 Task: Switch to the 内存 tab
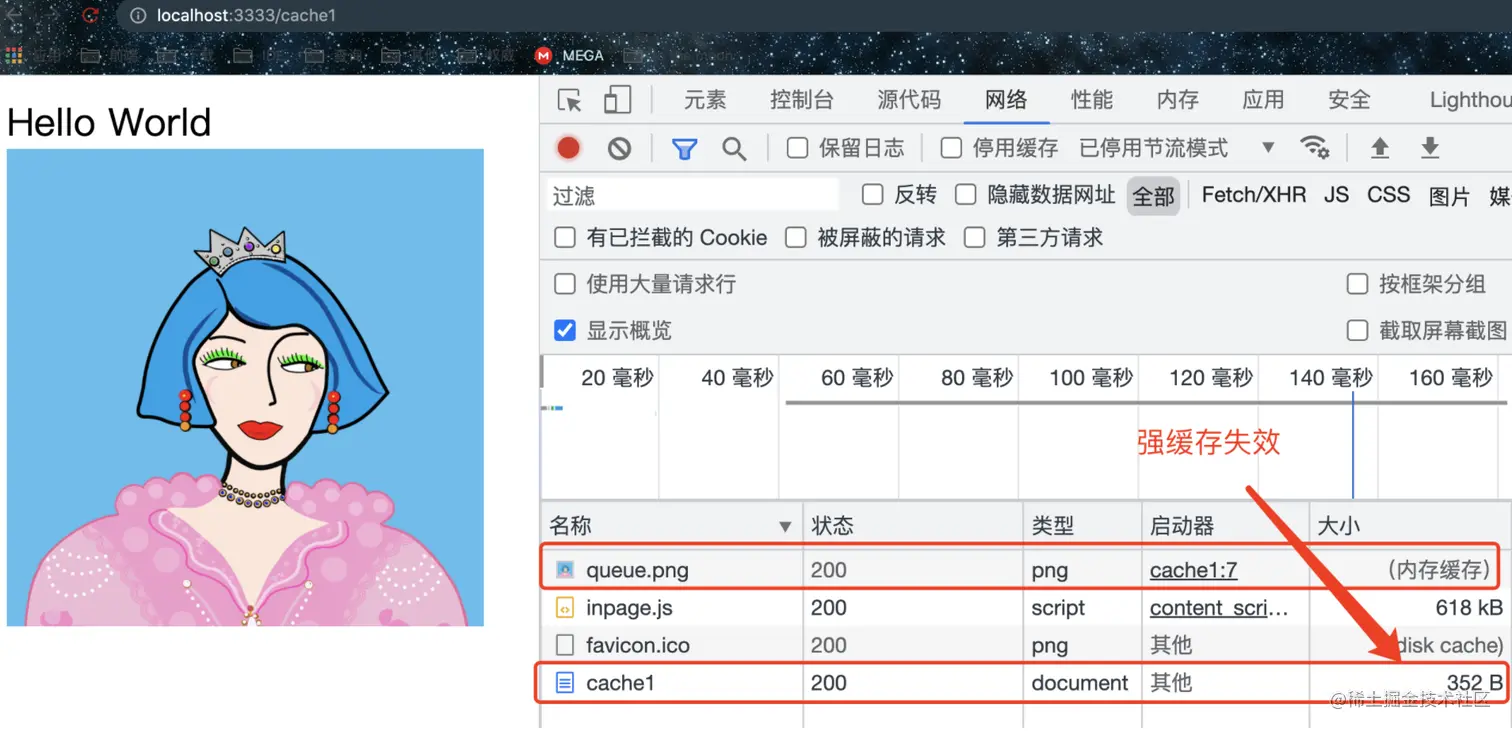pyautogui.click(x=1178, y=100)
